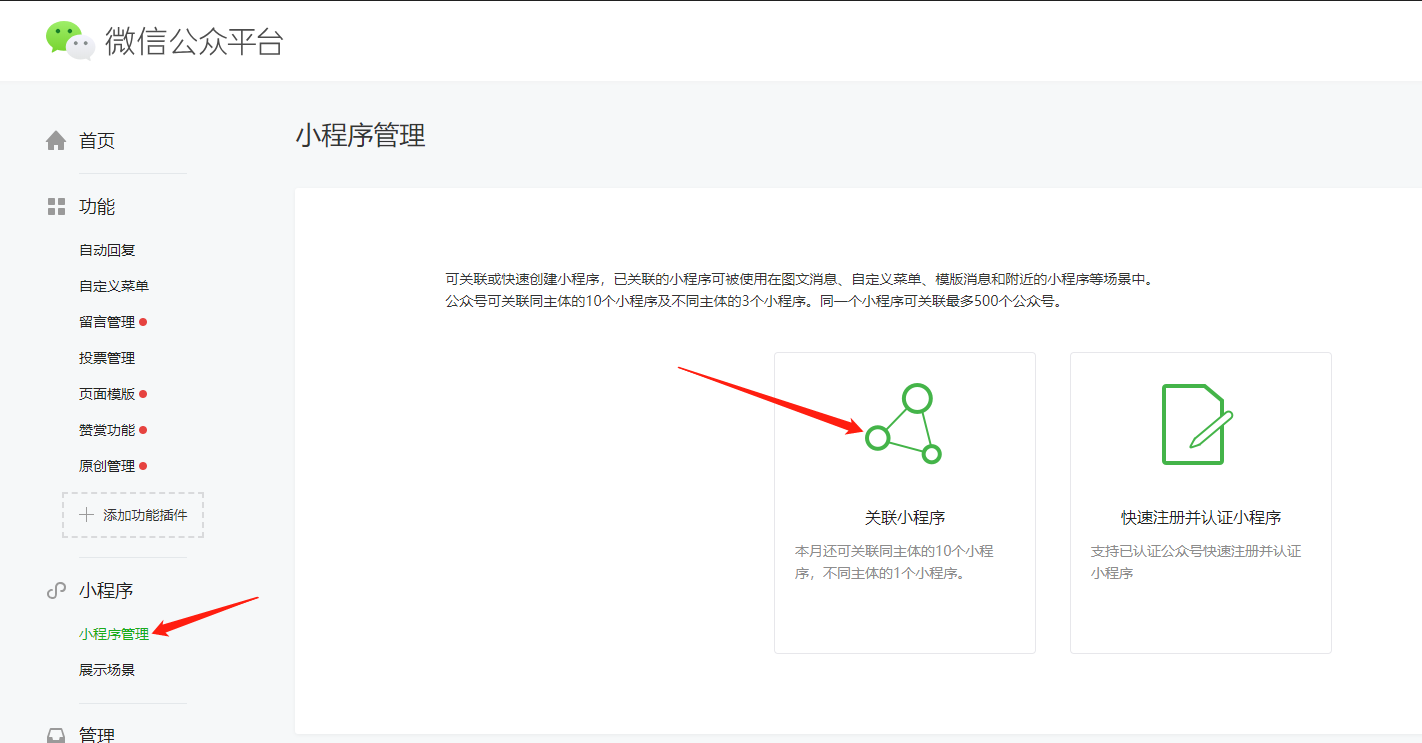
Task: Select the 功能 section header
Action: click(x=97, y=207)
